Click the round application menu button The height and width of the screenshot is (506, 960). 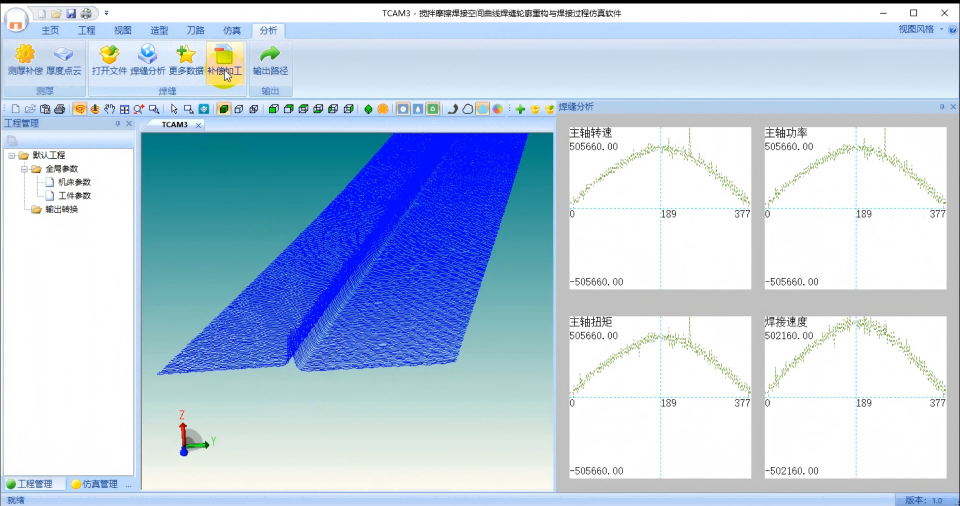coord(17,21)
